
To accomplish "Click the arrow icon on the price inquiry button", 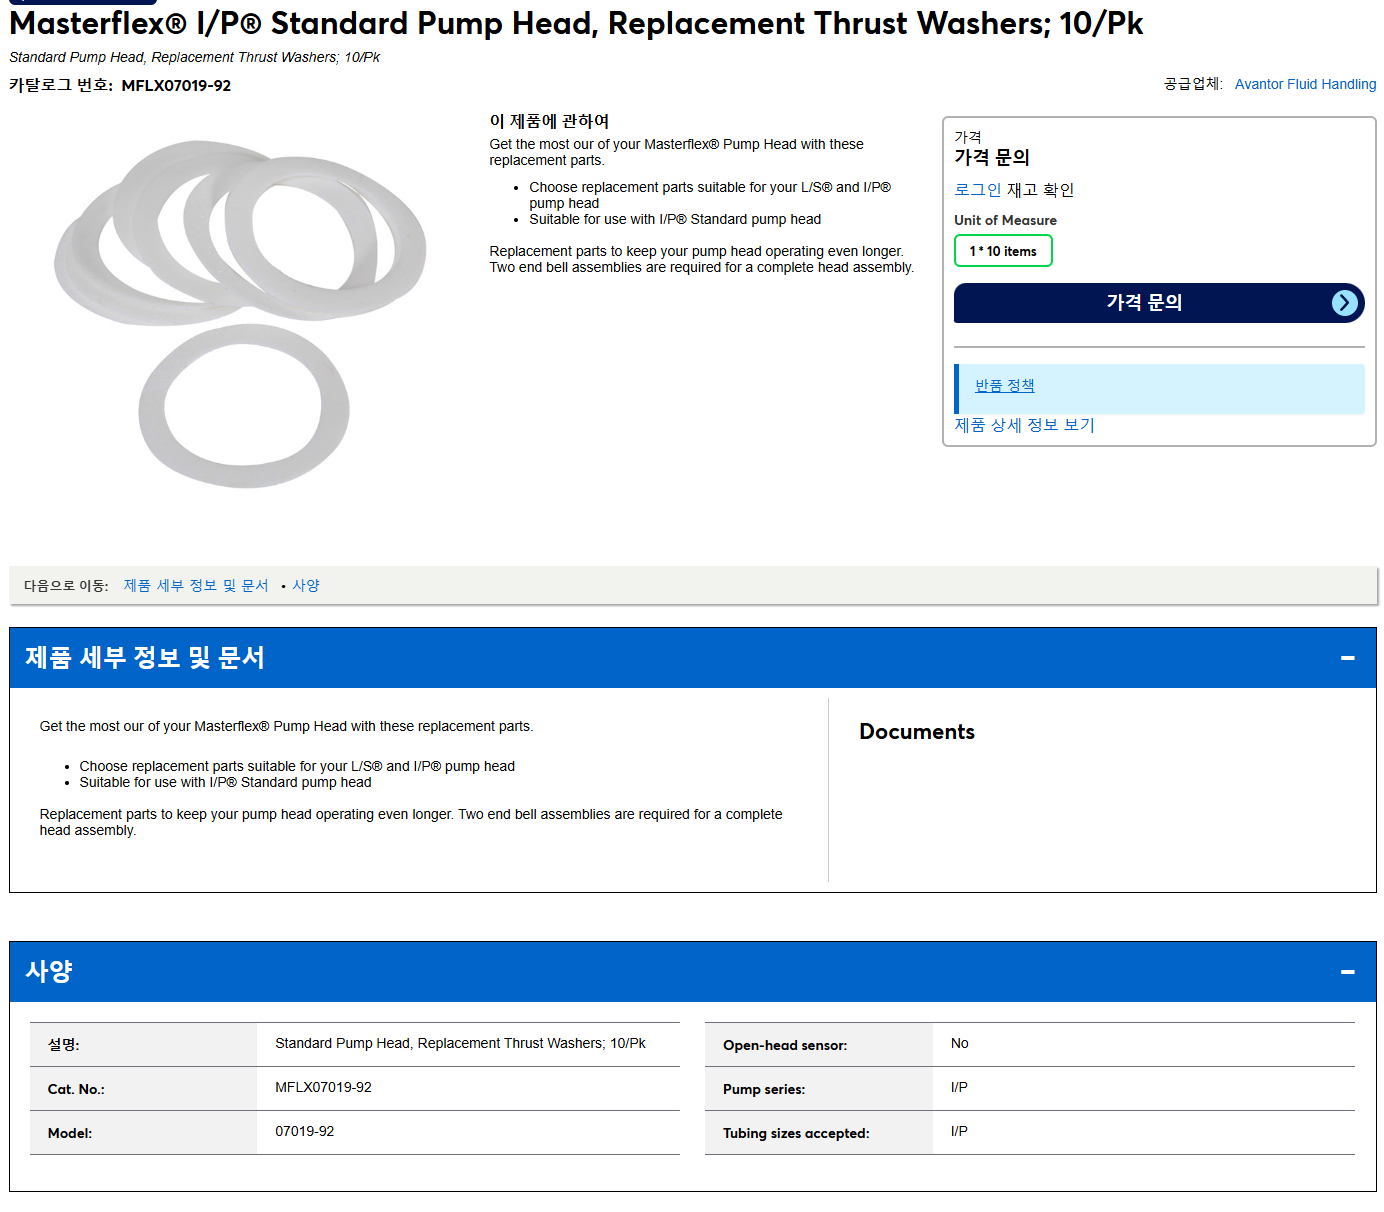I will click(1345, 303).
